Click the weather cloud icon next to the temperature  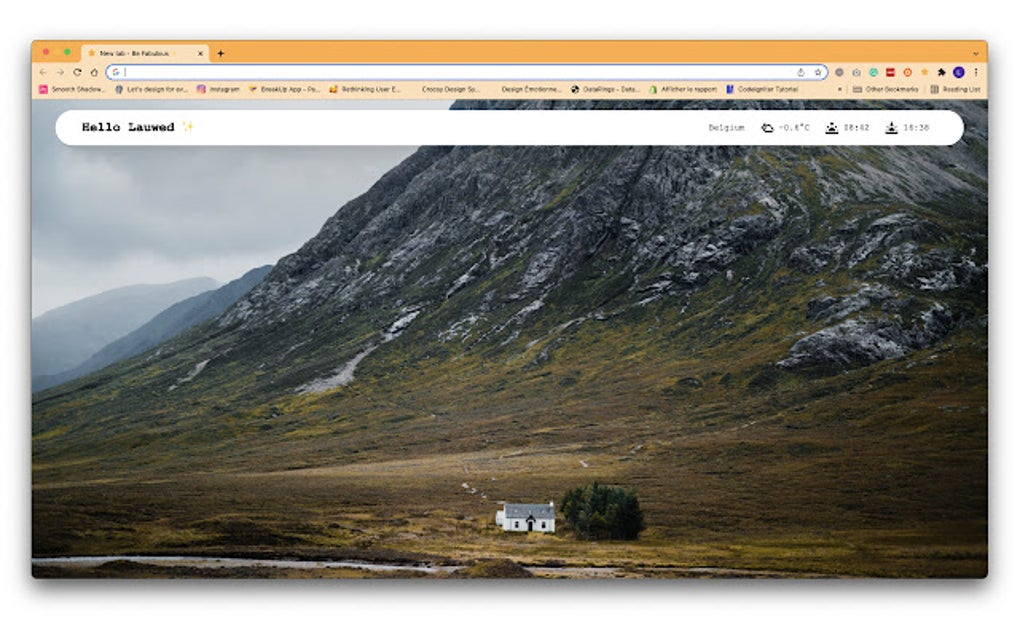tap(766, 127)
